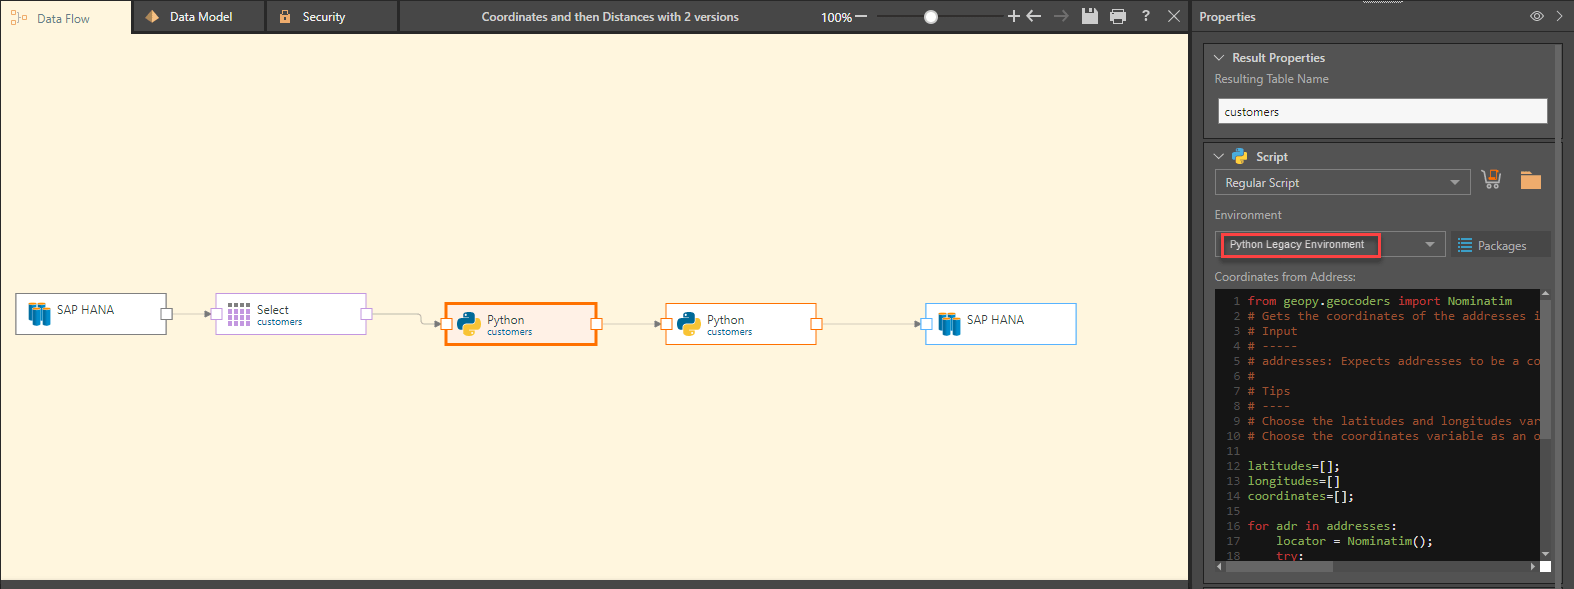Screen dimensions: 1574x589
Task: Collapse the Script section
Action: point(1219,157)
